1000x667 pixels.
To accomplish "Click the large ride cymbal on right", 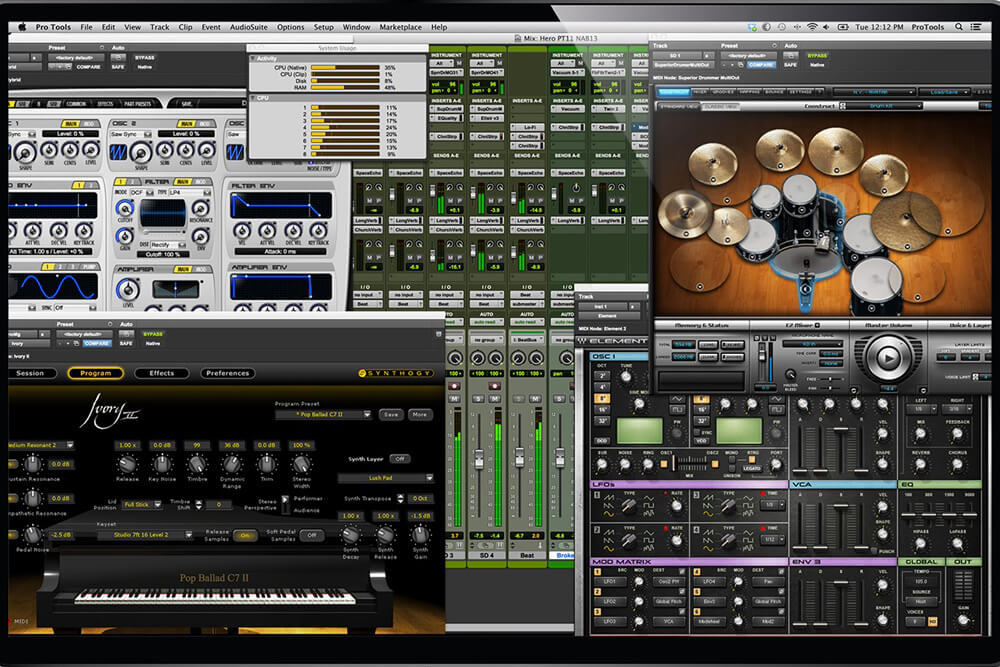I will coord(906,221).
